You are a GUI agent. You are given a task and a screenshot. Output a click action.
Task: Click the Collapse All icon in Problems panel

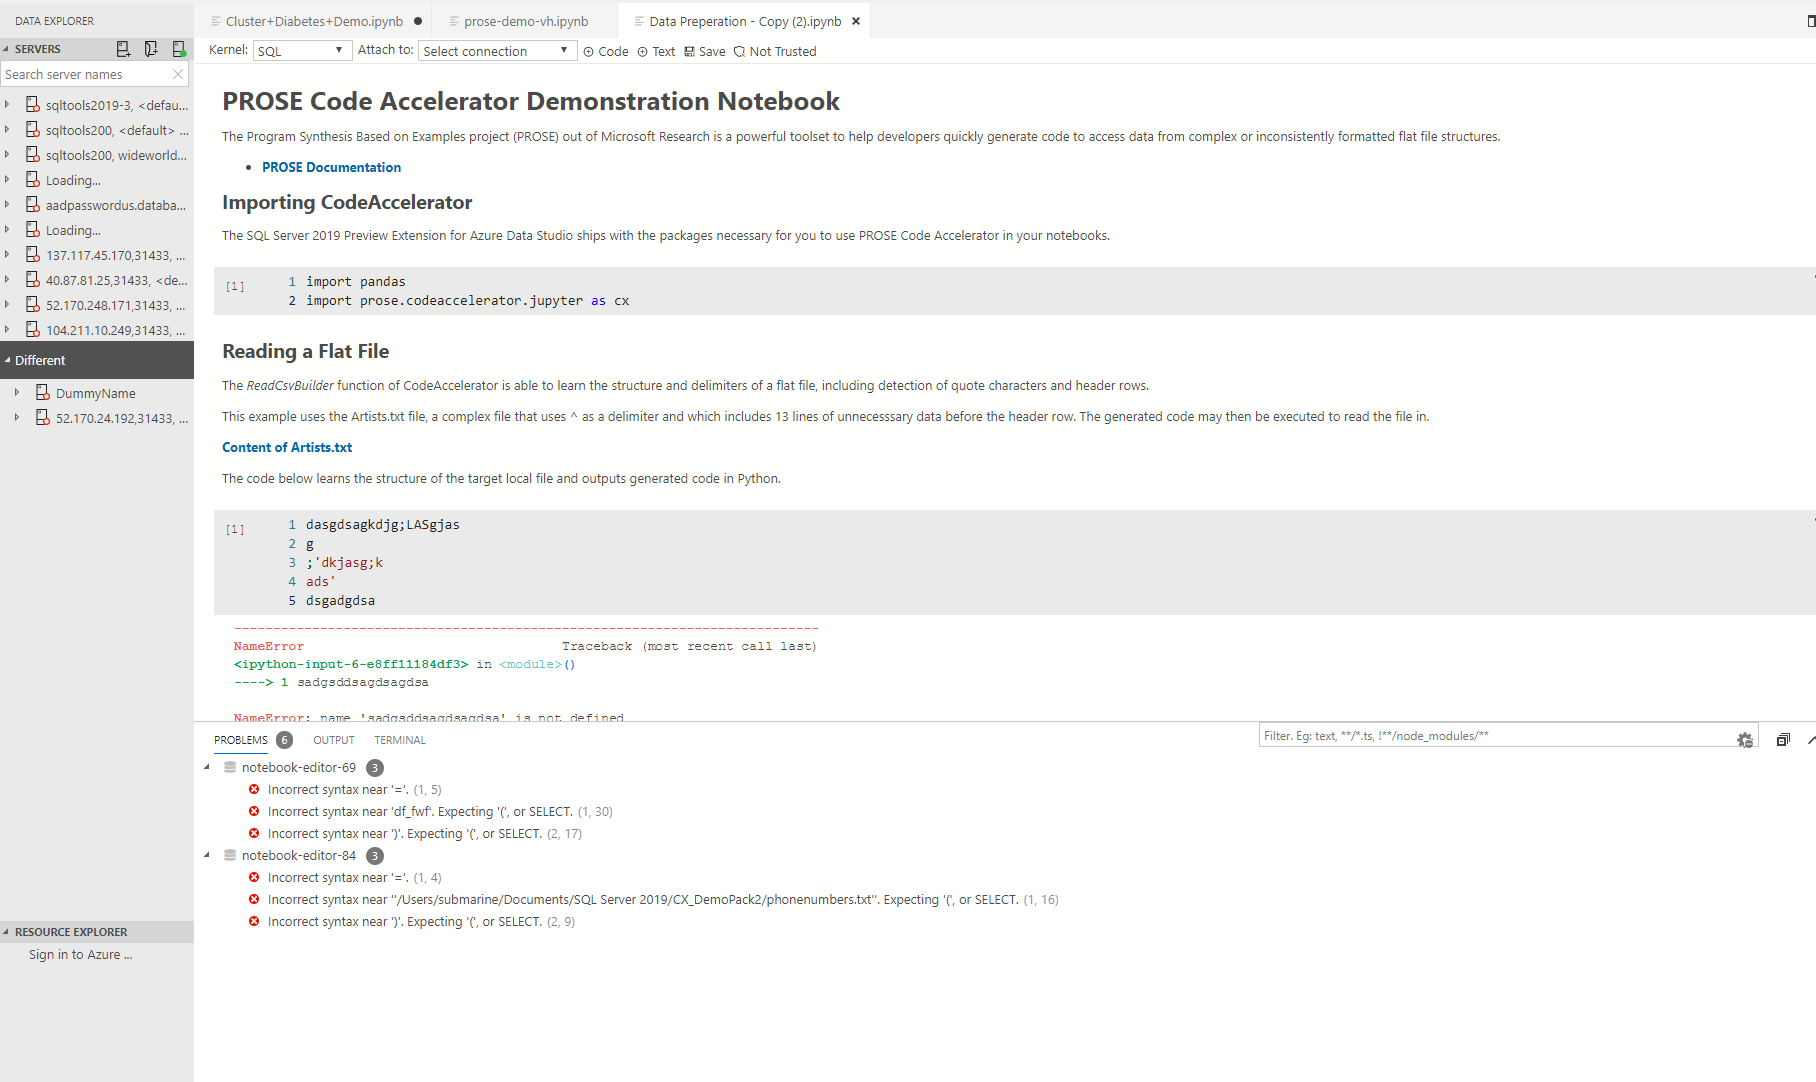1783,740
